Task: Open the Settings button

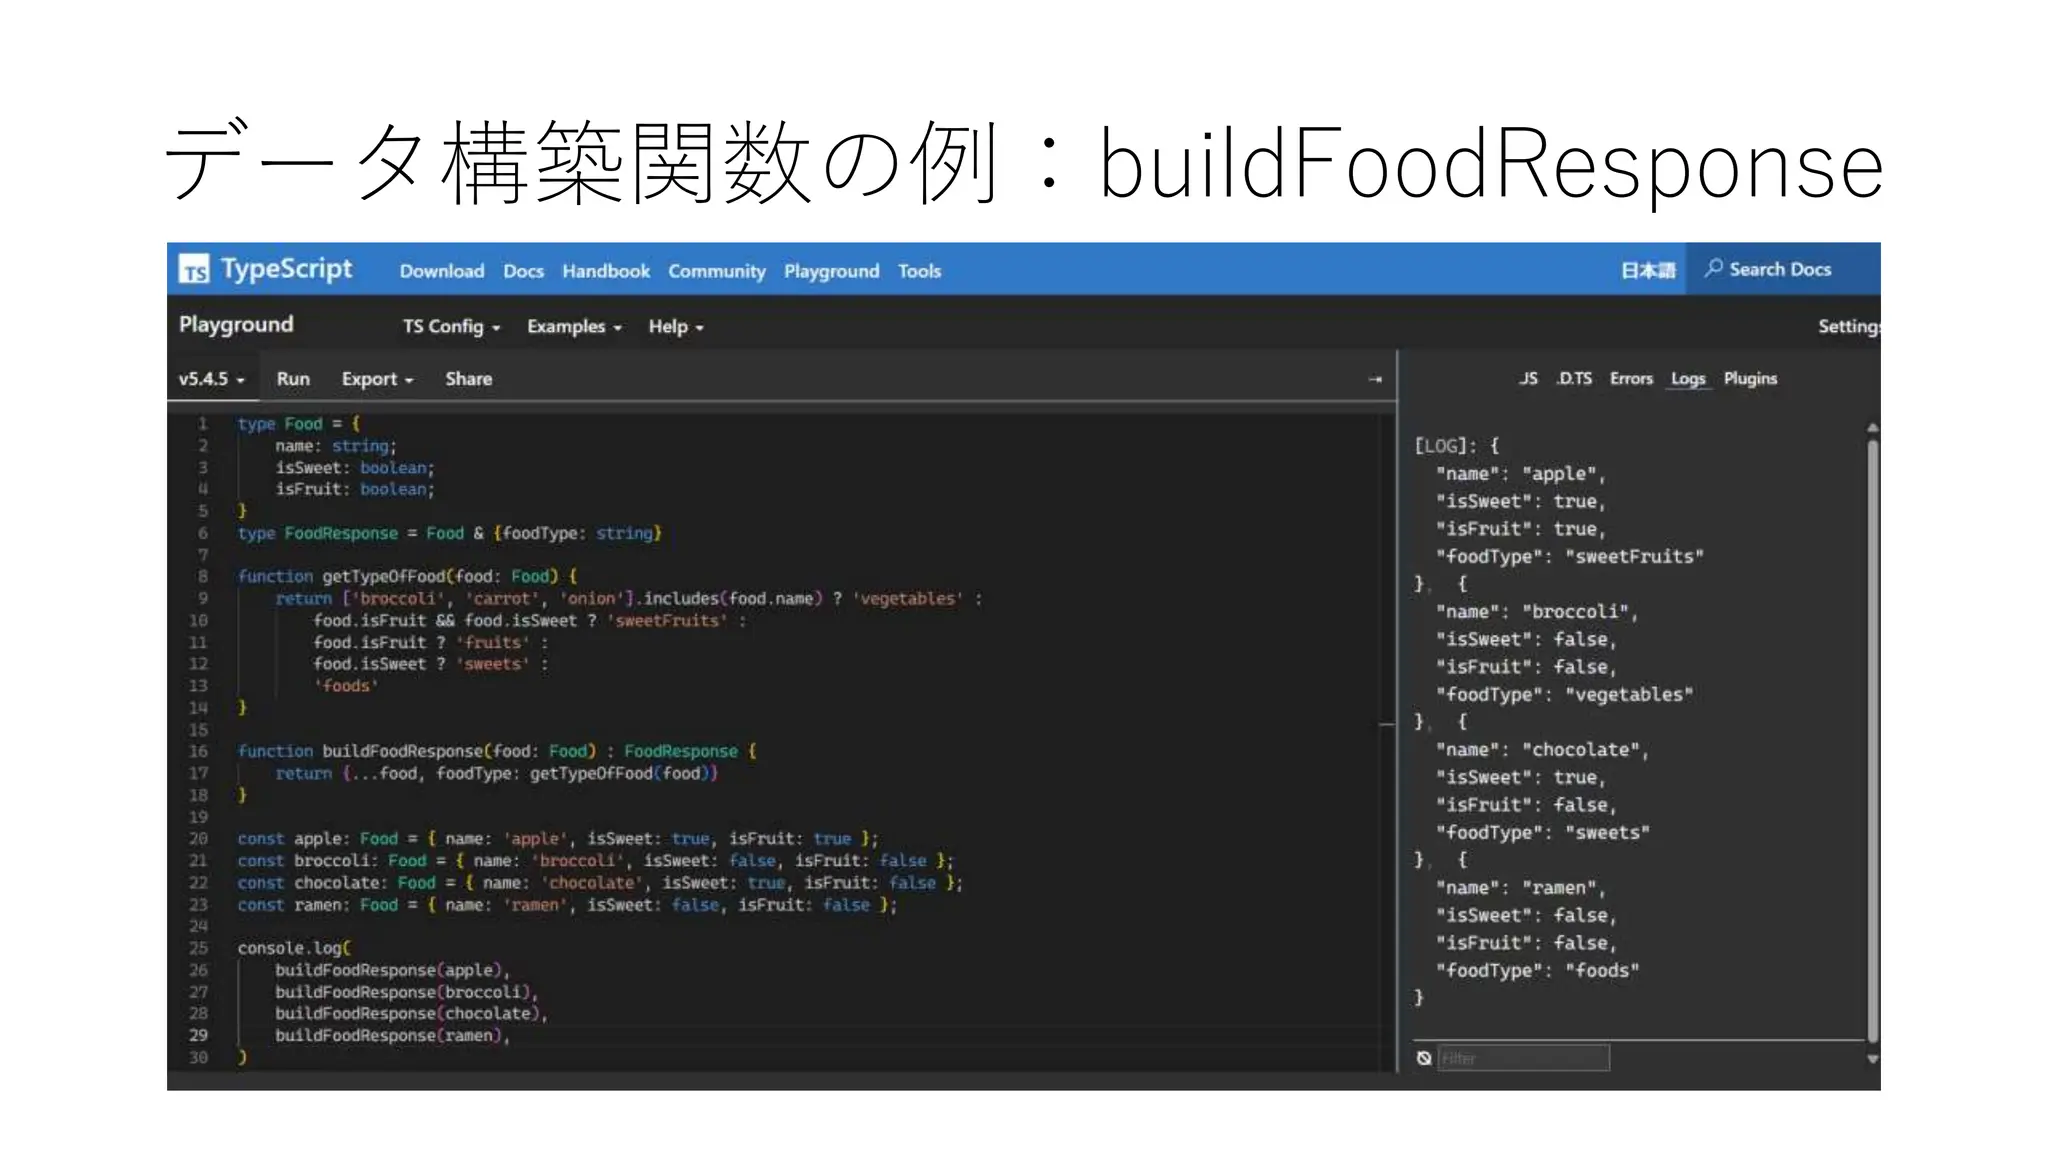Action: (x=1848, y=326)
